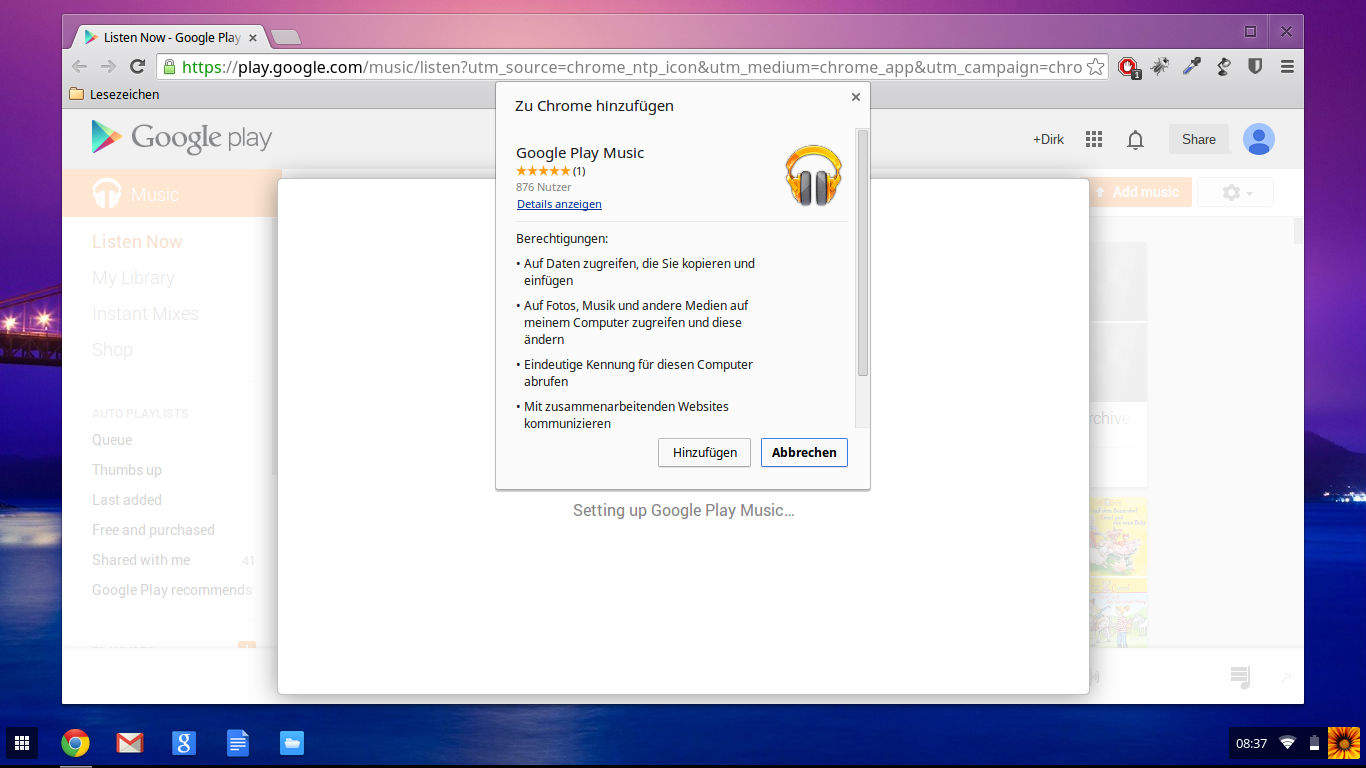Go forward with browser forward arrow

108,67
